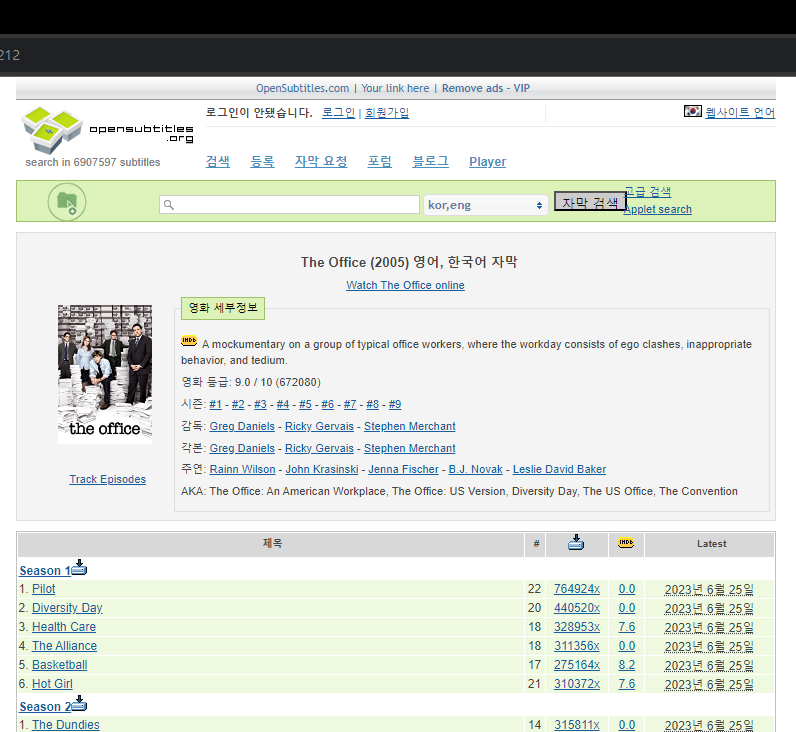Screen dimensions: 796x732
Task: Click Pilot download count 764924x
Action: (577, 589)
